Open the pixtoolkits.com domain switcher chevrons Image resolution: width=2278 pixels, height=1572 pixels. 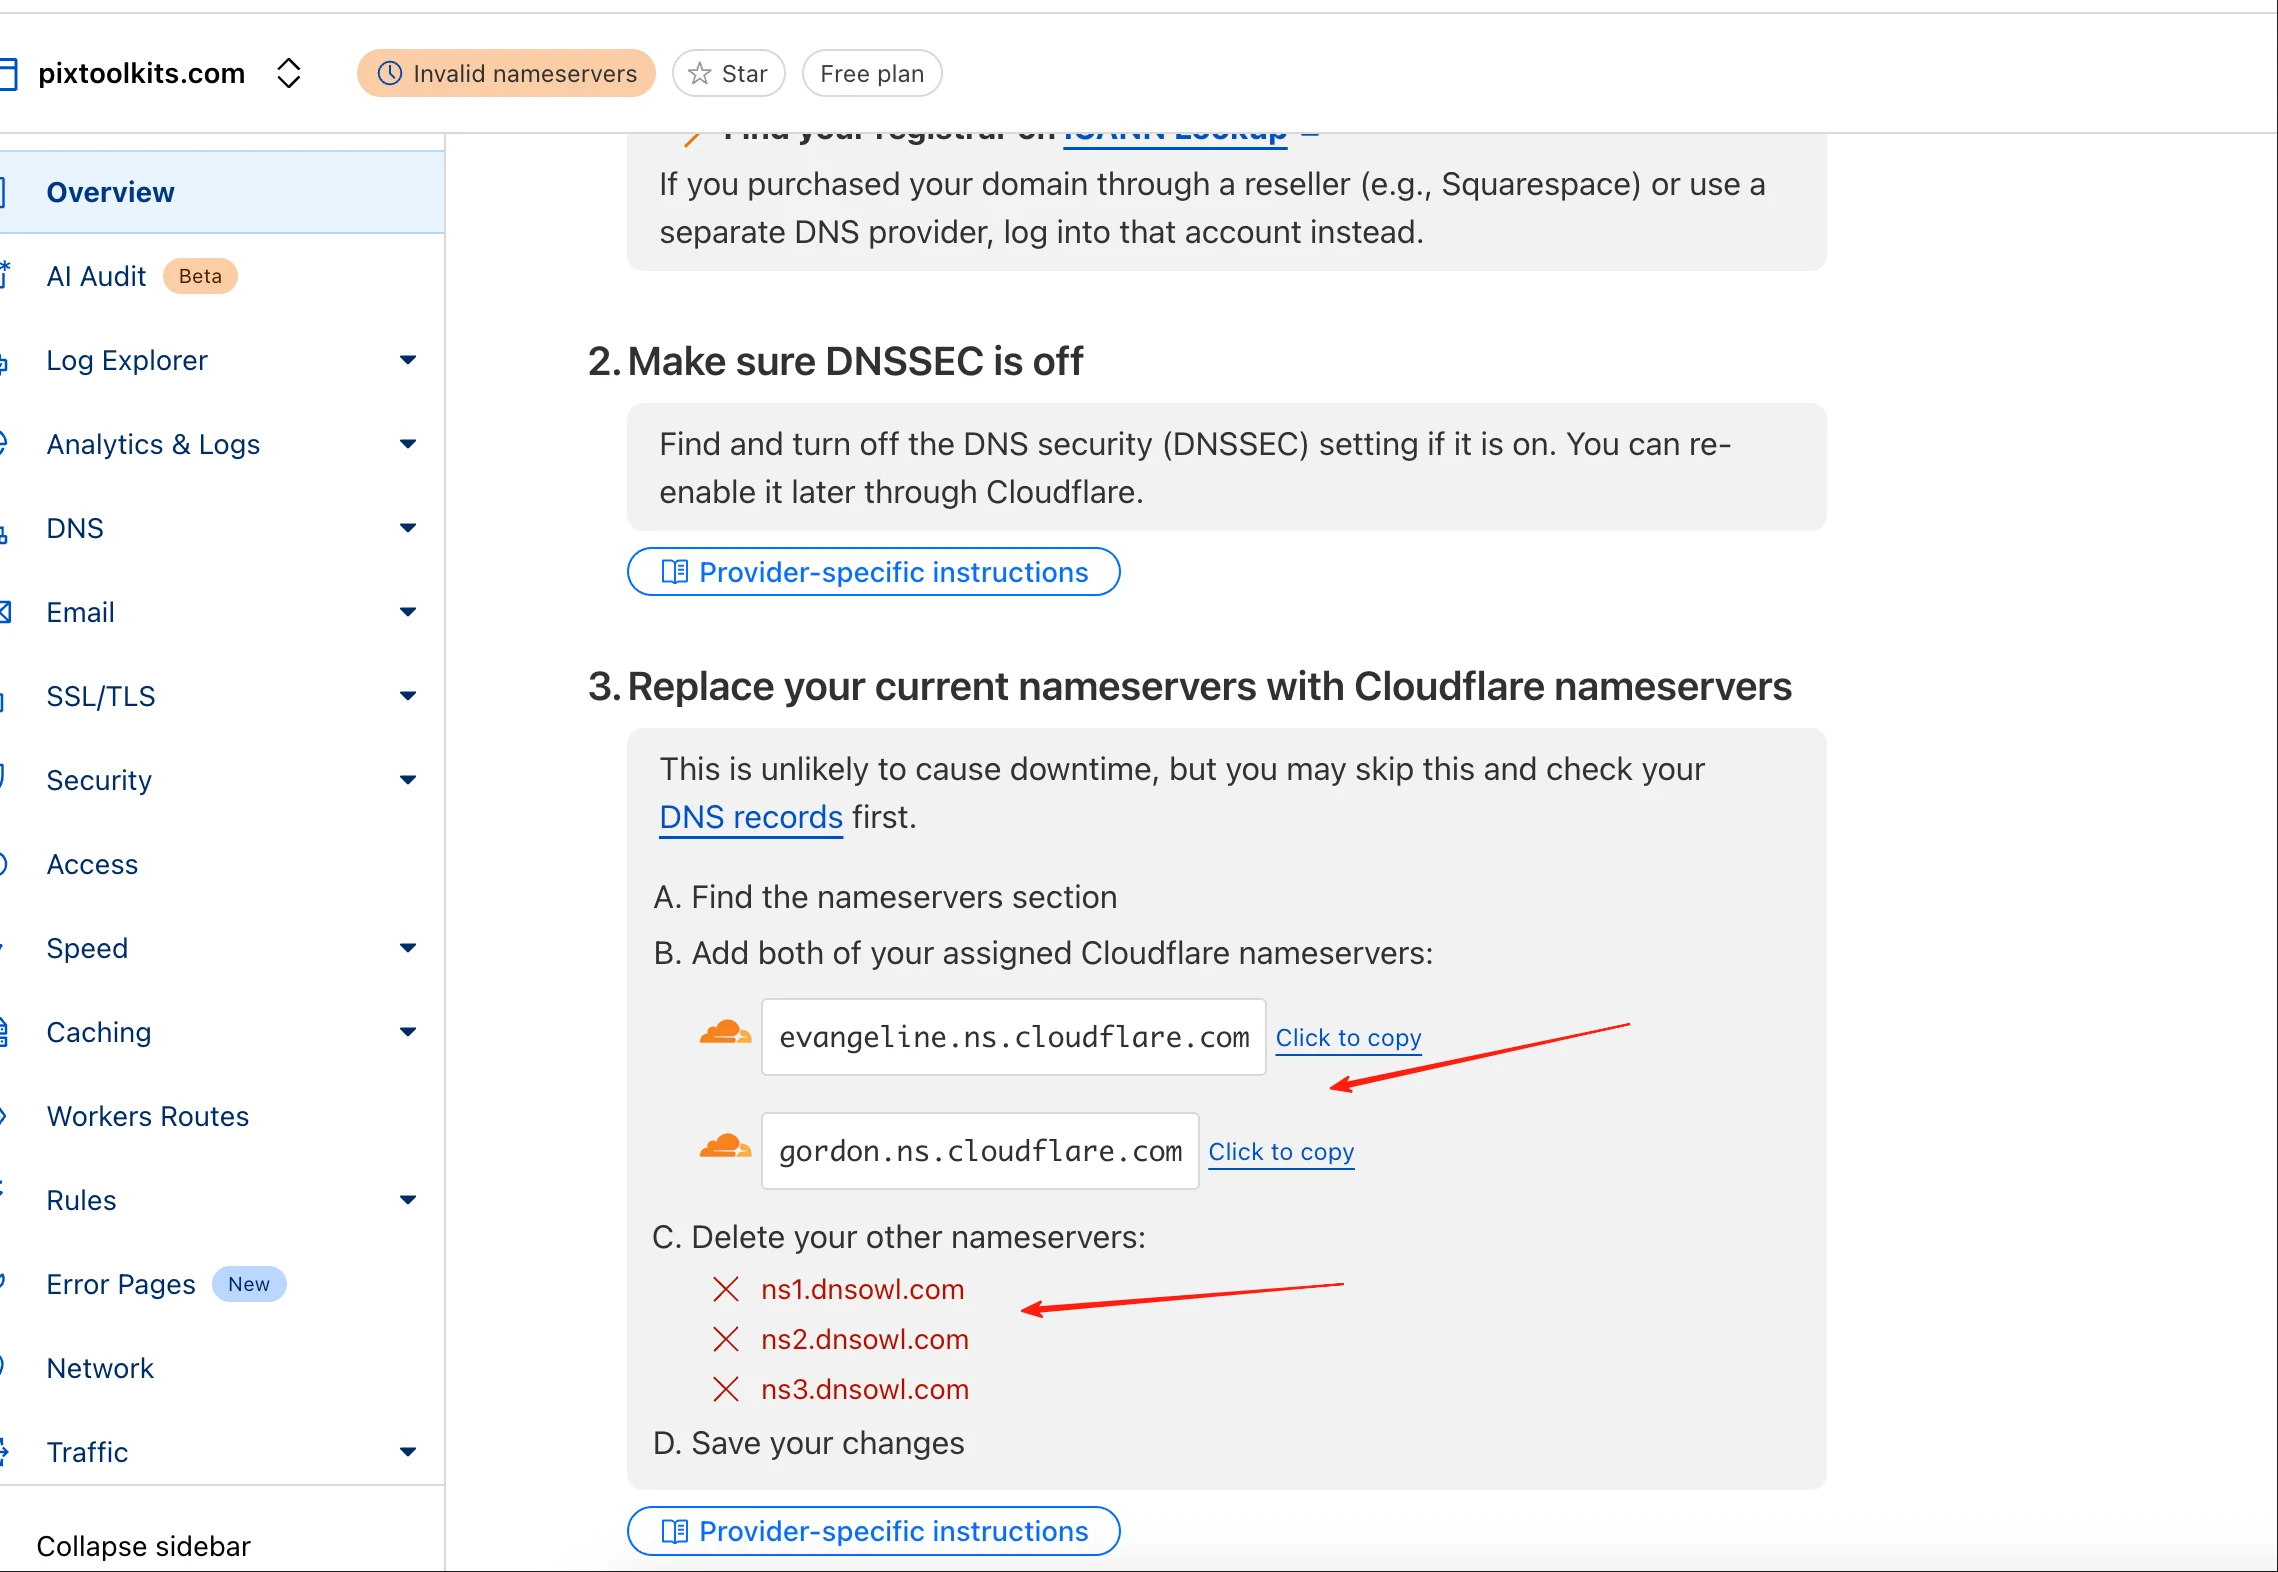[289, 73]
